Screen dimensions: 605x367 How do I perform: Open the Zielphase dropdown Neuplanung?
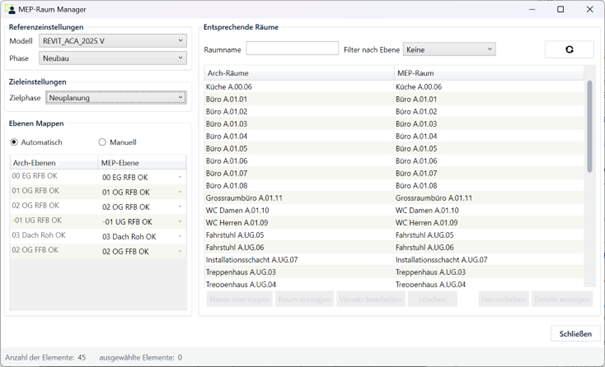tap(116, 98)
